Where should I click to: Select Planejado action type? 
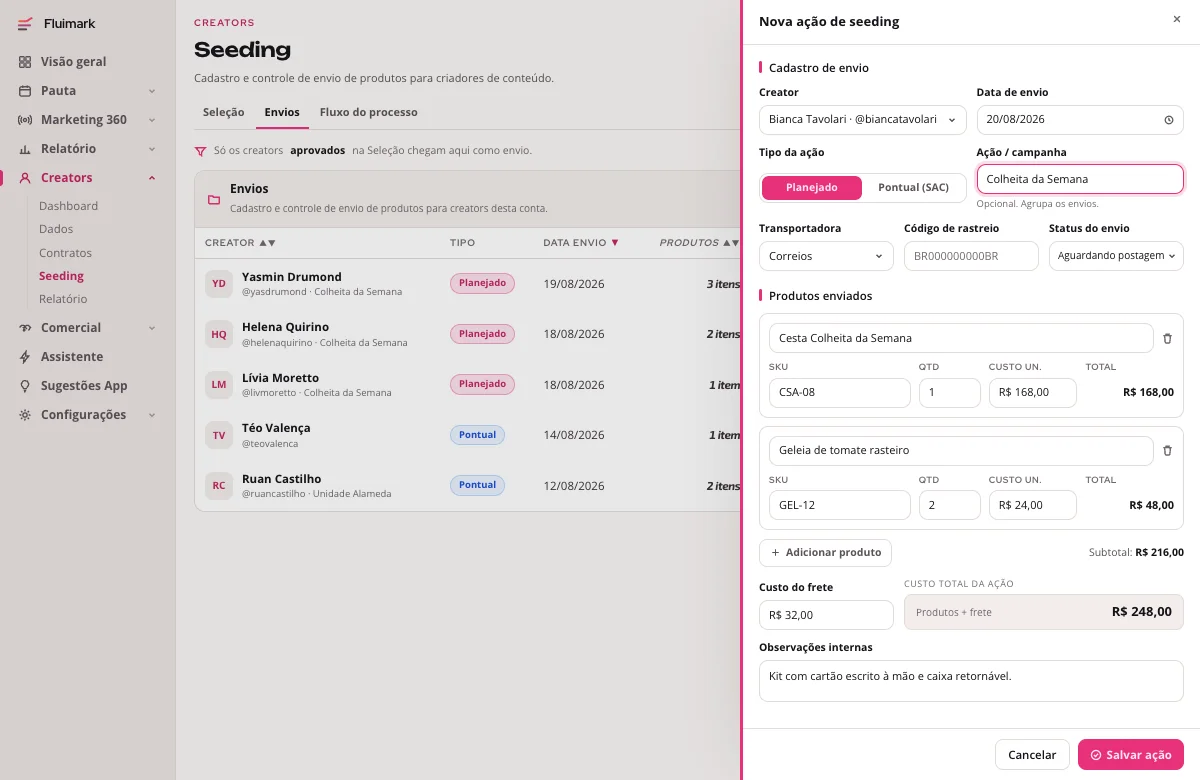point(812,188)
